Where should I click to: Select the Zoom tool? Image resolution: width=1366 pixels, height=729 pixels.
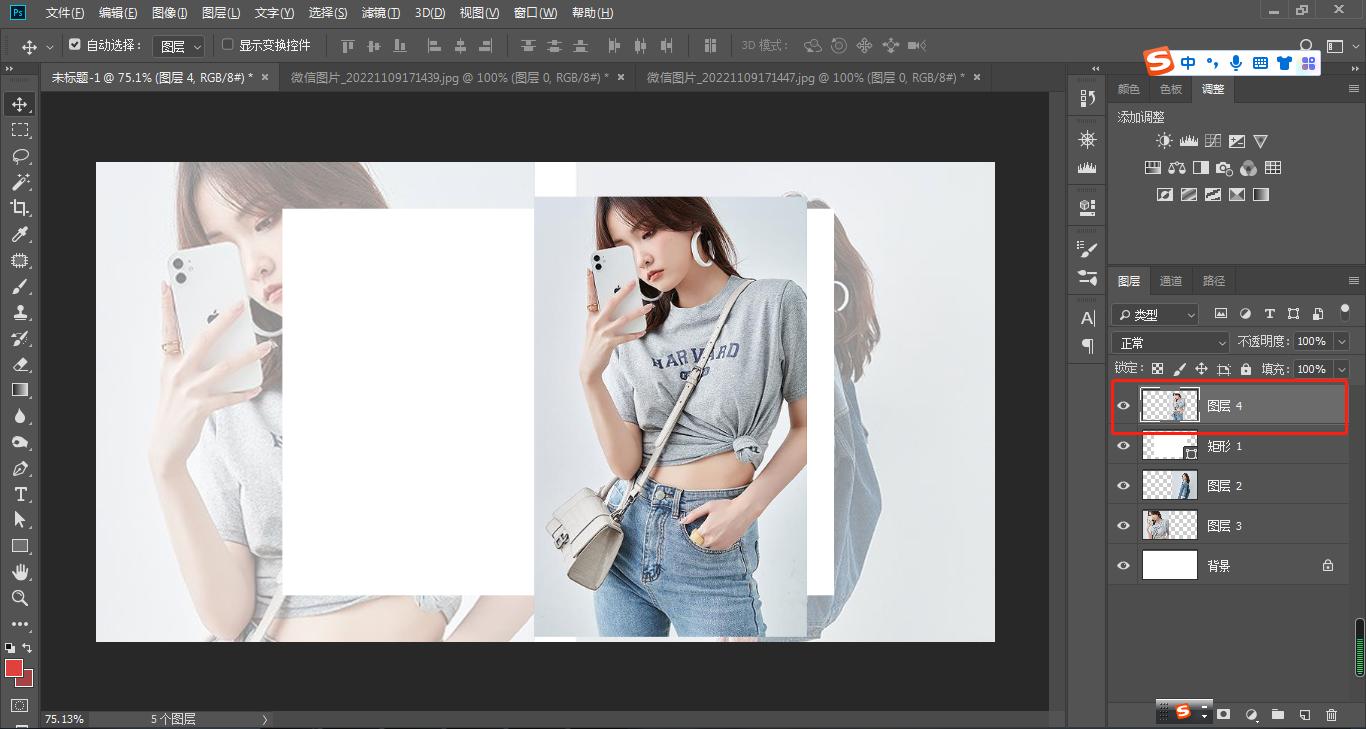[20, 598]
